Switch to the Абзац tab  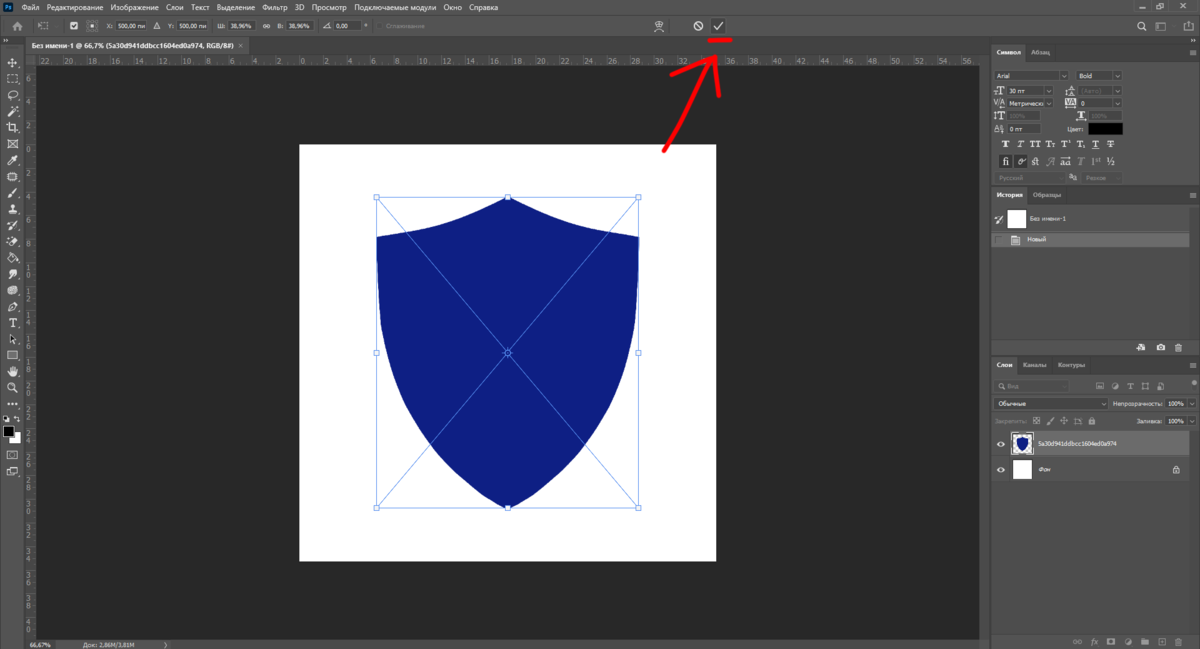(1041, 52)
